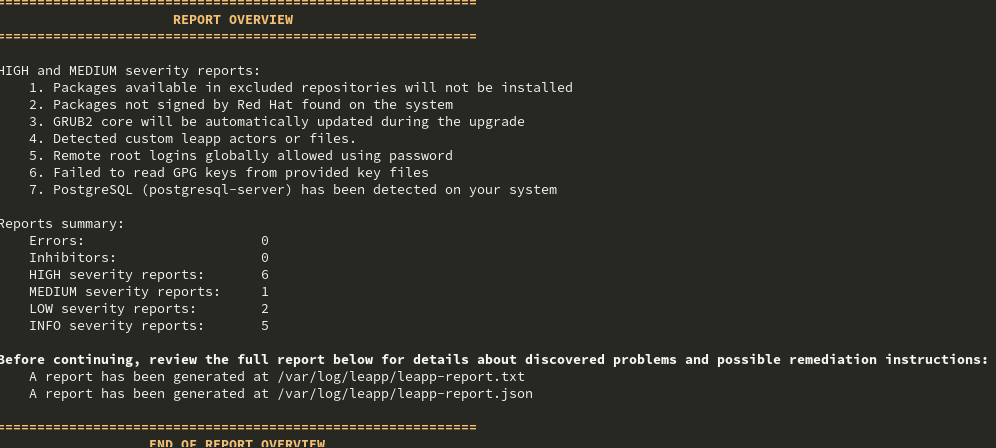The width and height of the screenshot is (996, 448).
Task: Click the failed GPG keys report line
Action: (x=229, y=173)
